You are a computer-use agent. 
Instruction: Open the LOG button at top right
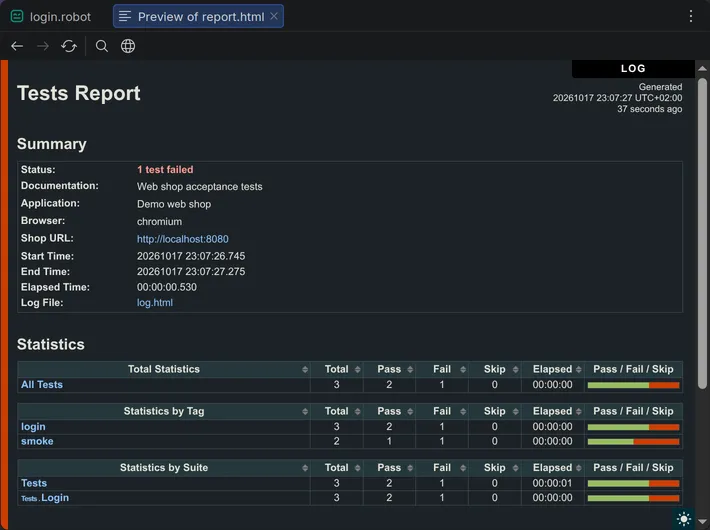coord(633,68)
